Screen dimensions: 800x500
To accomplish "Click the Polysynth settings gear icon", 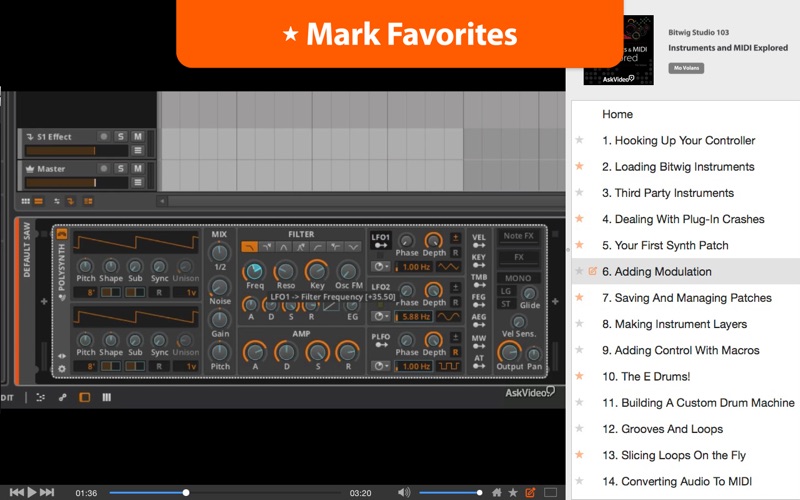I will pyautogui.click(x=62, y=368).
